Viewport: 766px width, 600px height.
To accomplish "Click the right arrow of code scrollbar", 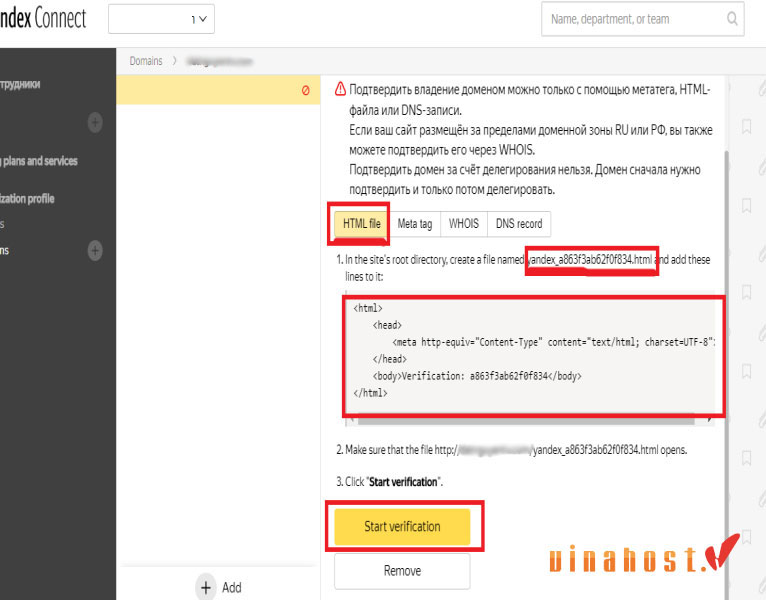I will (709, 420).
